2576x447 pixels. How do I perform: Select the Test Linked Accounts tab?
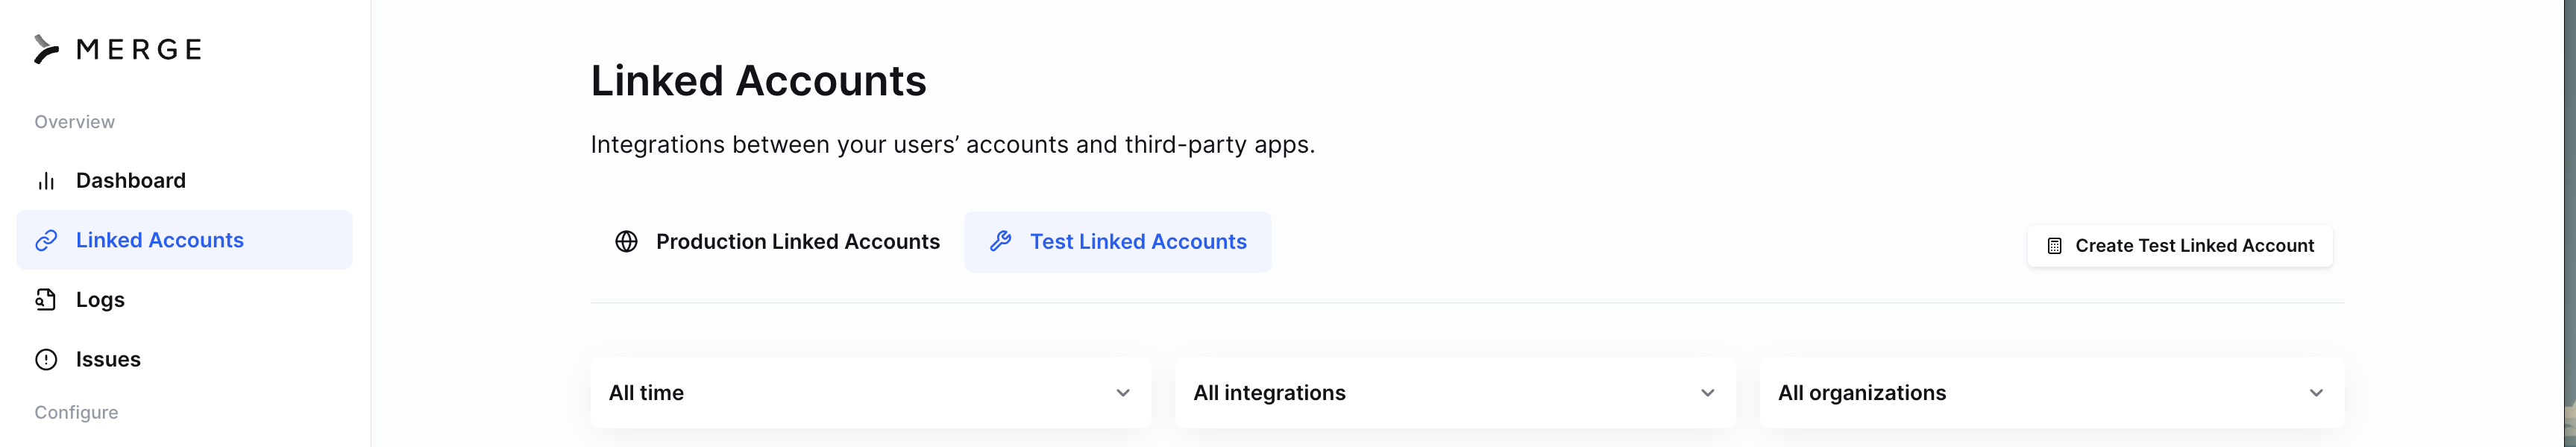tap(1137, 242)
